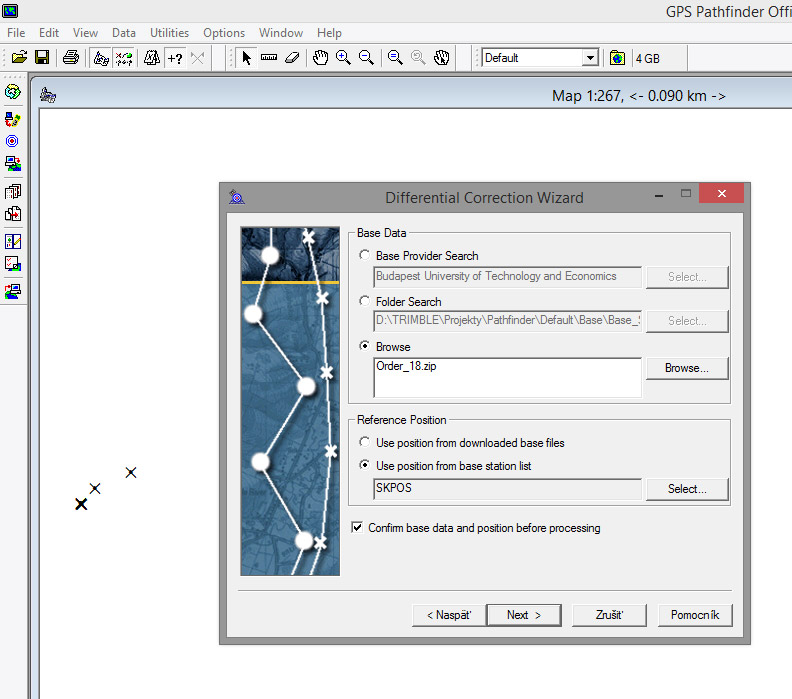The height and width of the screenshot is (699, 792).
Task: Click the Position Properties +? icon
Action: coord(175,58)
